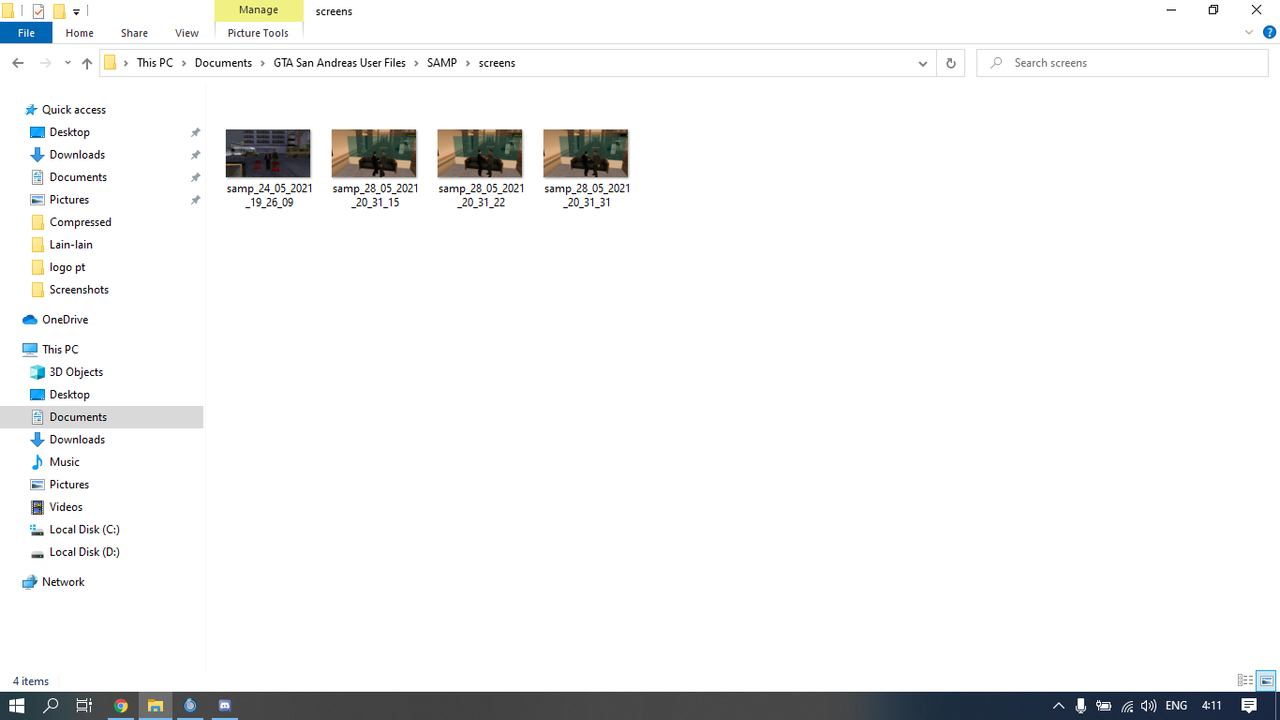Switch to Details view icon
Viewport: 1280px width, 720px height.
(1245, 681)
